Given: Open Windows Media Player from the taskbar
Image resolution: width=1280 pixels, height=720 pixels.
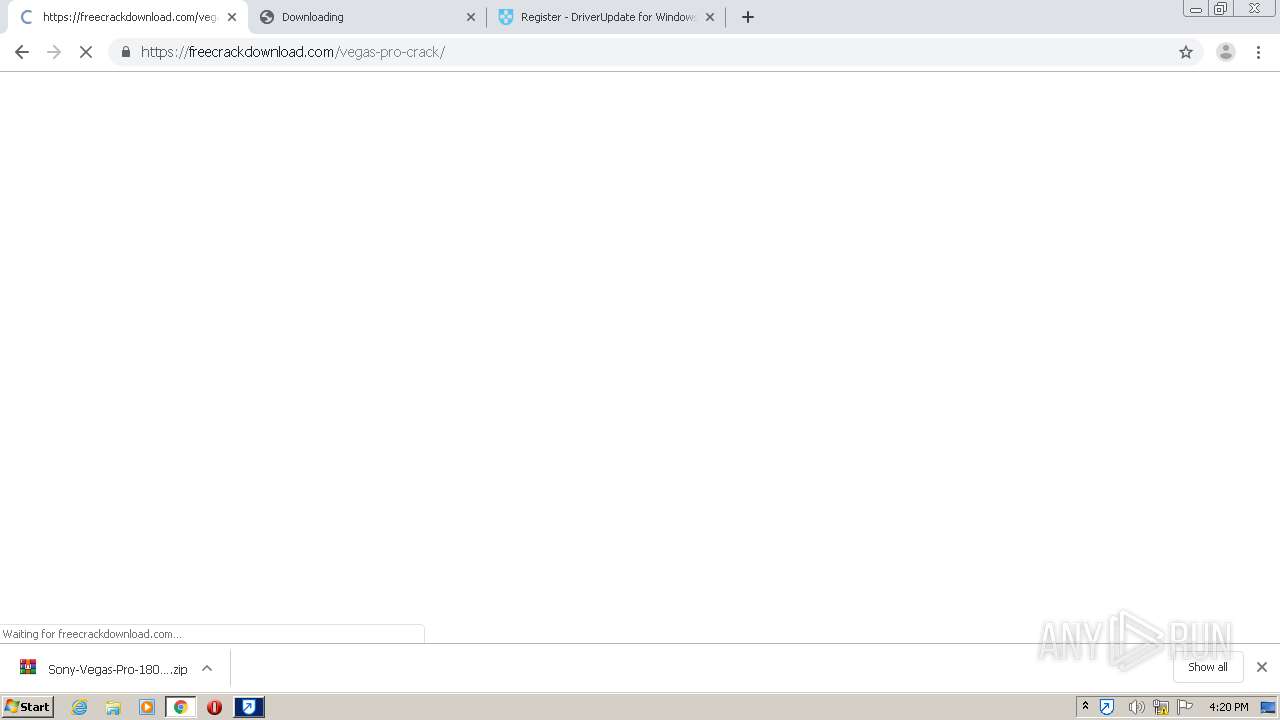Looking at the screenshot, I should coord(147,707).
